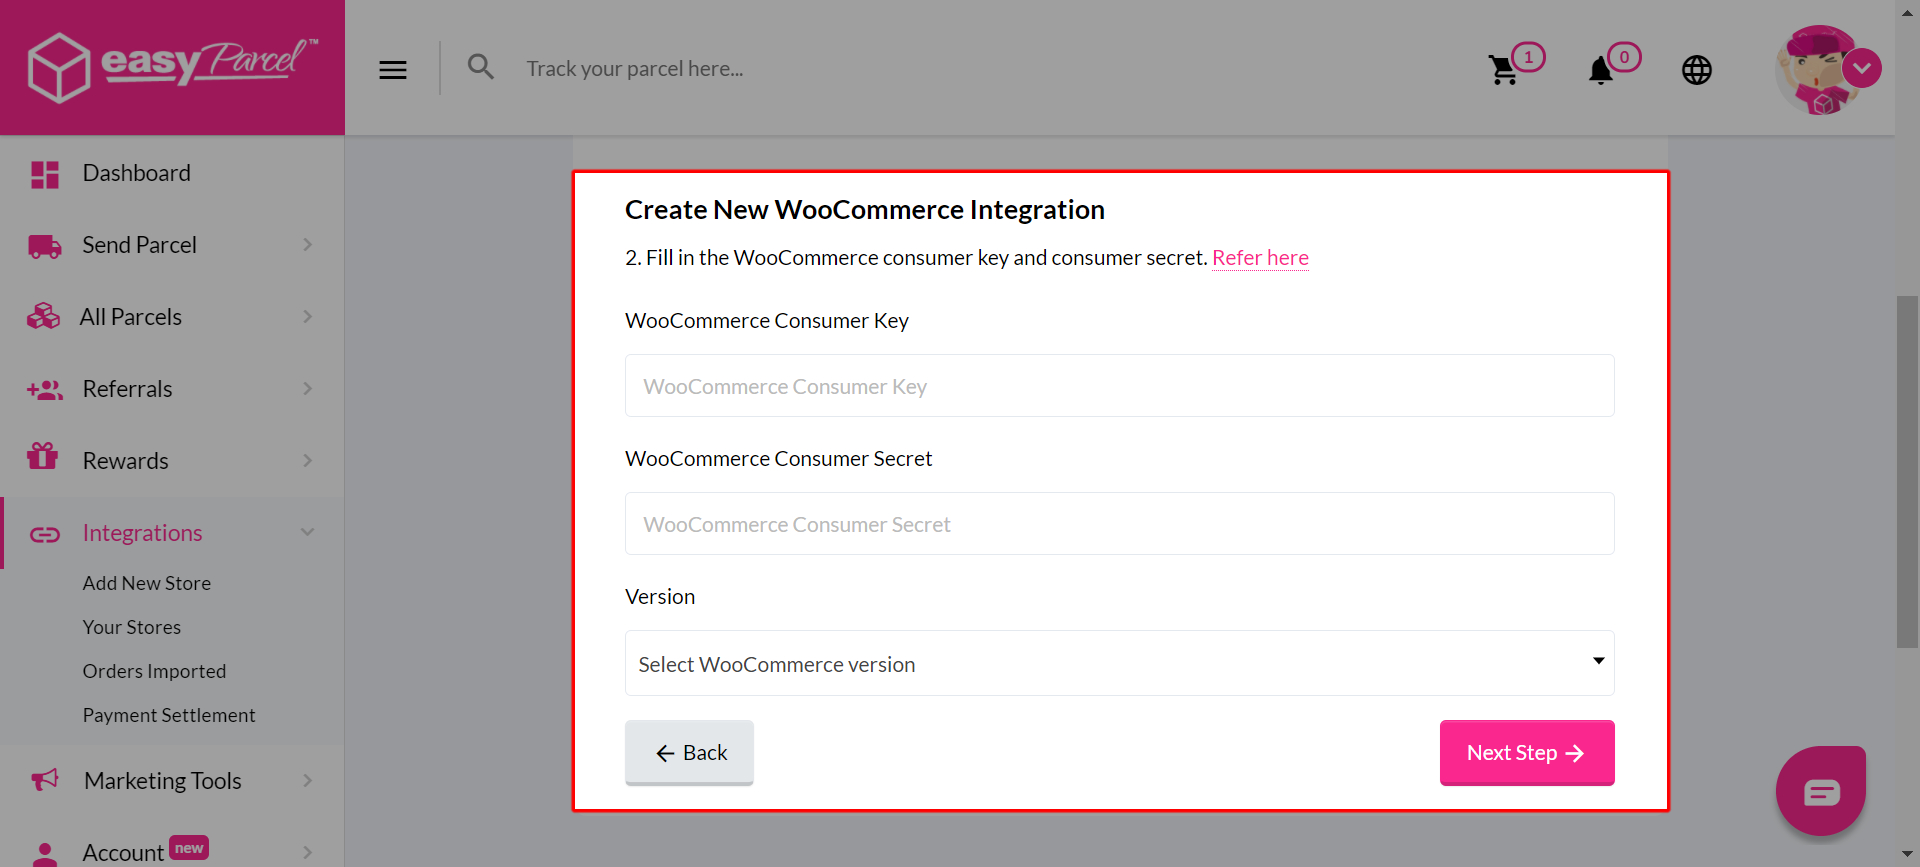Screen dimensions: 1920x867
Task: Expand Referrals chevron
Action: tap(308, 389)
